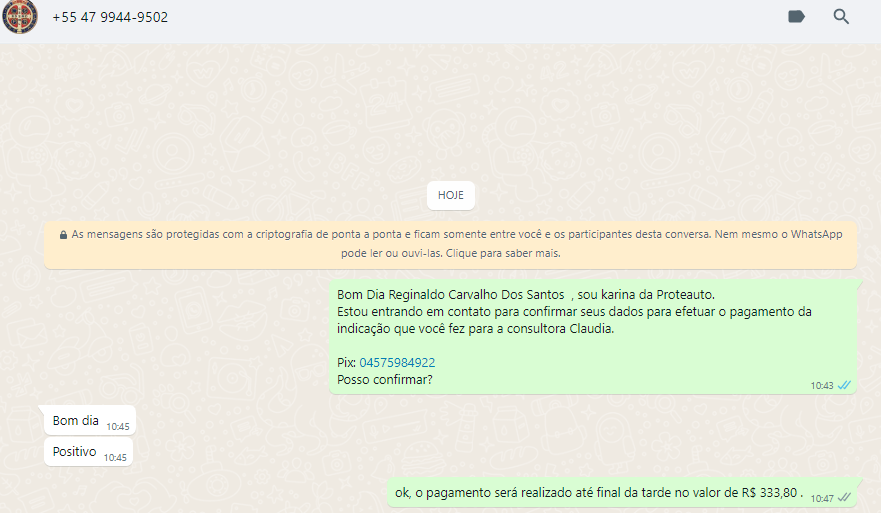Image resolution: width=881 pixels, height=513 pixels.
Task: Click the label tag icon in header
Action: click(x=796, y=17)
